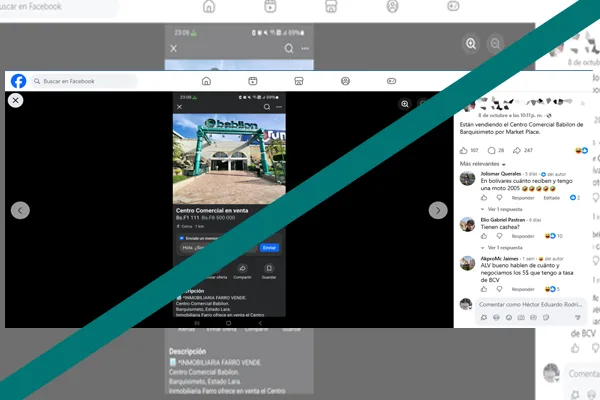The image size is (600, 400).
Task: Expand Ver 1 respuesta under Elio's comment
Action: click(x=501, y=248)
